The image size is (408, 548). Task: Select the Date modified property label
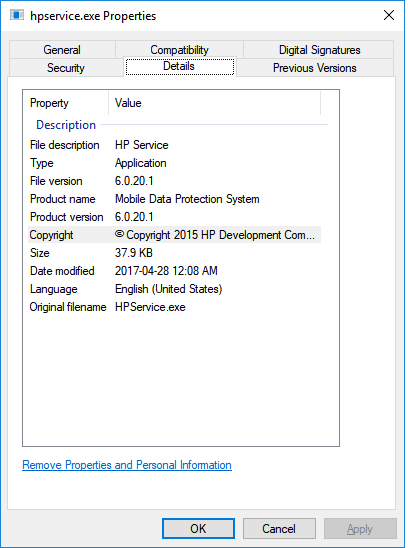[x=62, y=271]
